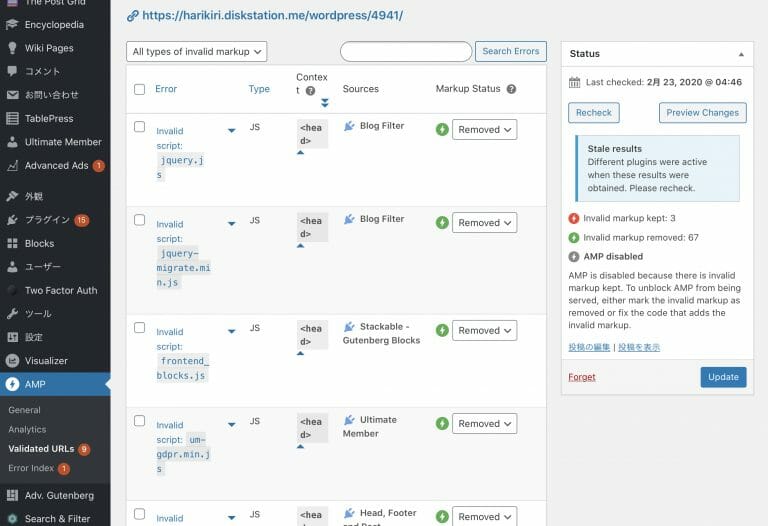Click the double-arrow expand all context icon
Viewport: 768px width, 526px height.
[x=324, y=103]
